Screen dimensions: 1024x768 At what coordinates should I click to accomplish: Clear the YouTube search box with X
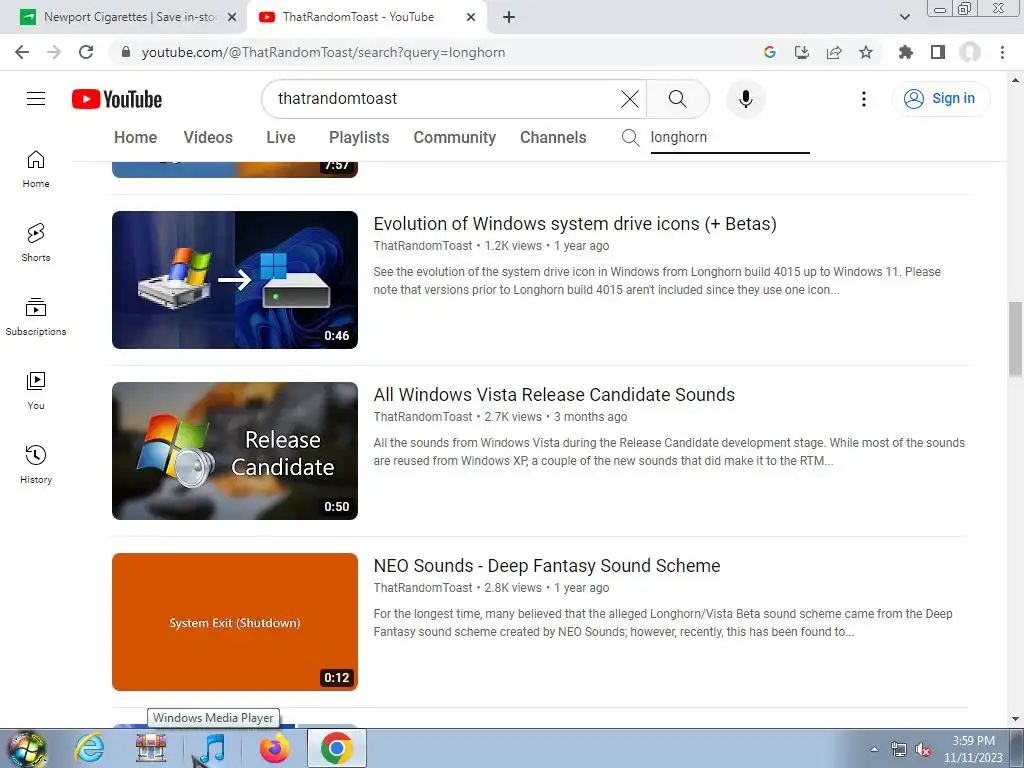click(x=630, y=99)
